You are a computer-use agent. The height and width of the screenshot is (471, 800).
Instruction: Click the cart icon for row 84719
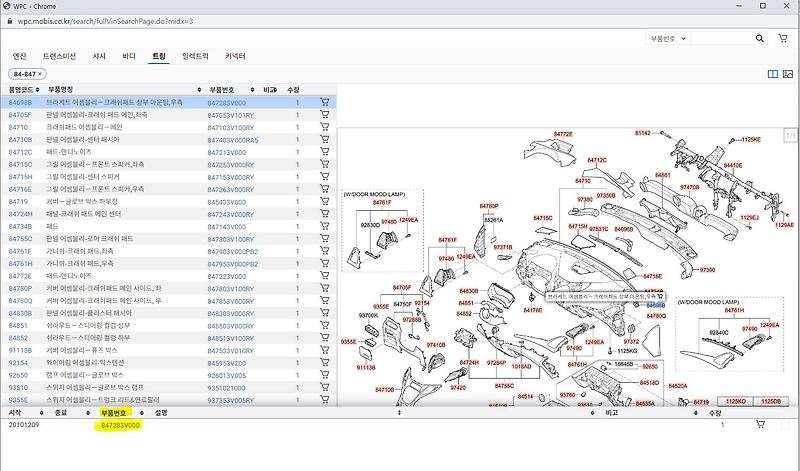point(324,201)
